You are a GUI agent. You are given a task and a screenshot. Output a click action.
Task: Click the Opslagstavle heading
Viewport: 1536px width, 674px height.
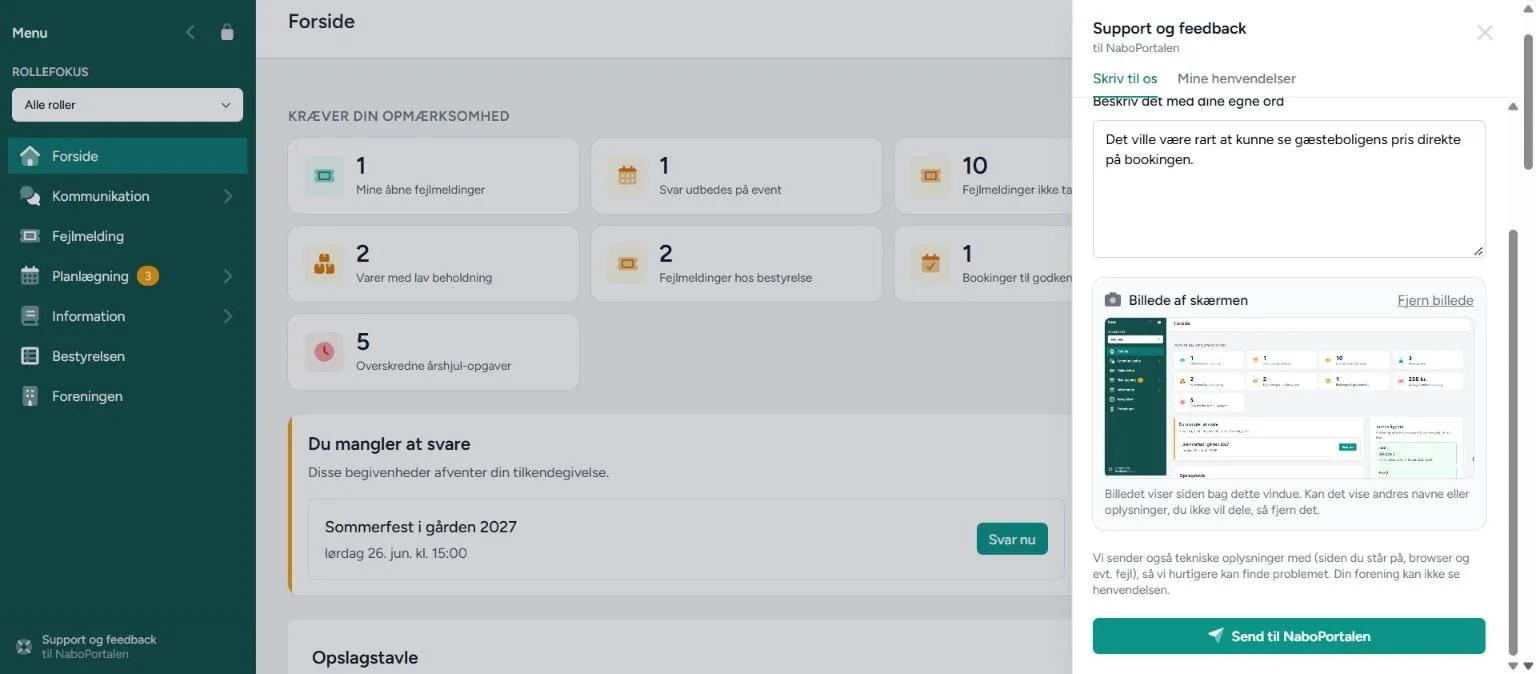click(365, 657)
